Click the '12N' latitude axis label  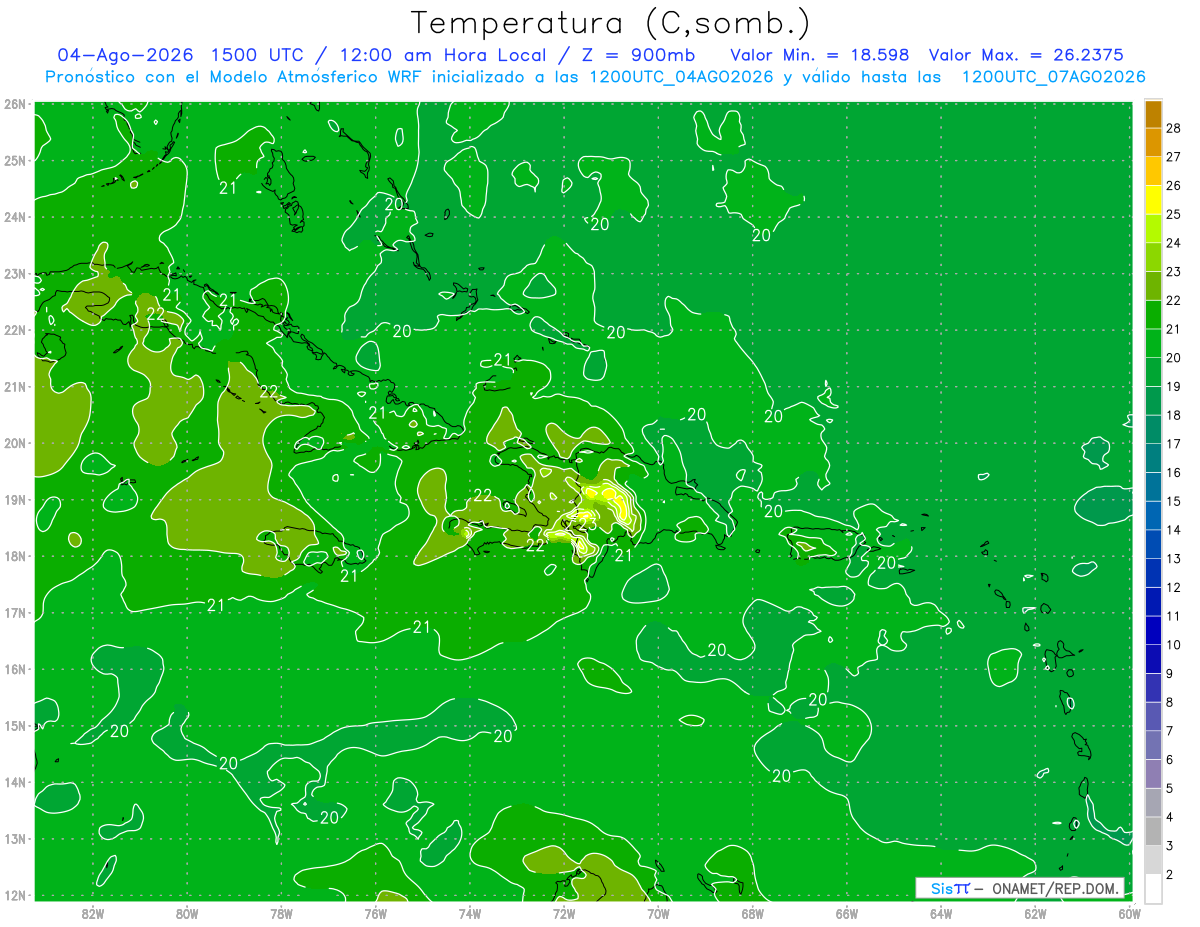click(x=15, y=895)
